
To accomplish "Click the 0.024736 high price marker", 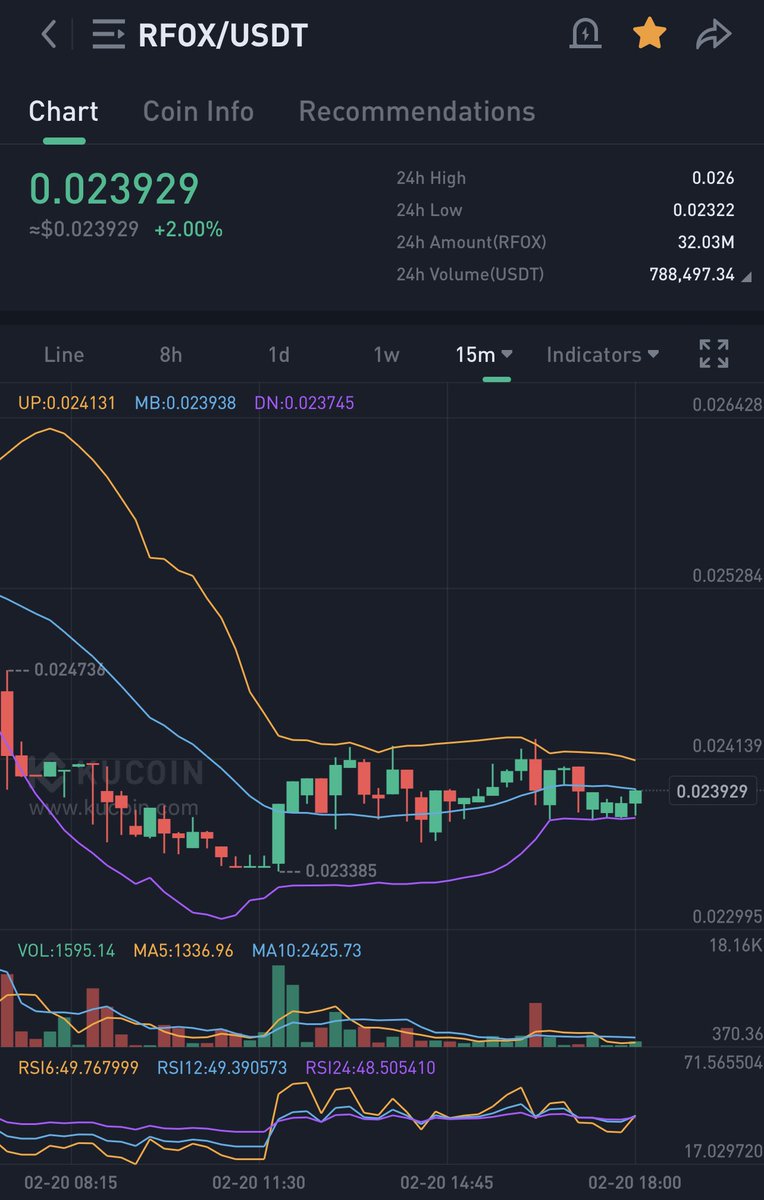I will tap(69, 670).
